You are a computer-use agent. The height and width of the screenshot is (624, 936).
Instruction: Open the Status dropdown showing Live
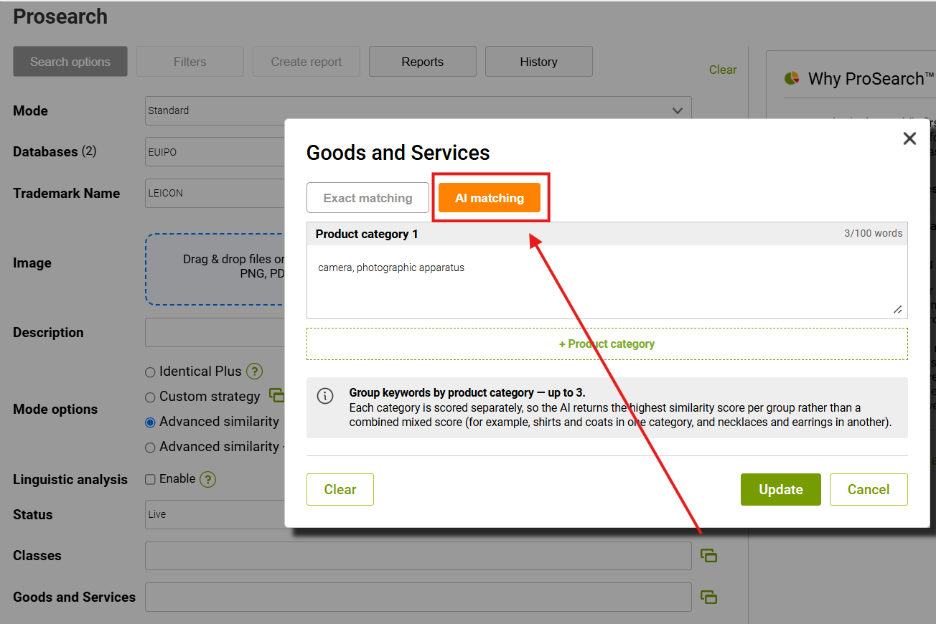pos(215,514)
